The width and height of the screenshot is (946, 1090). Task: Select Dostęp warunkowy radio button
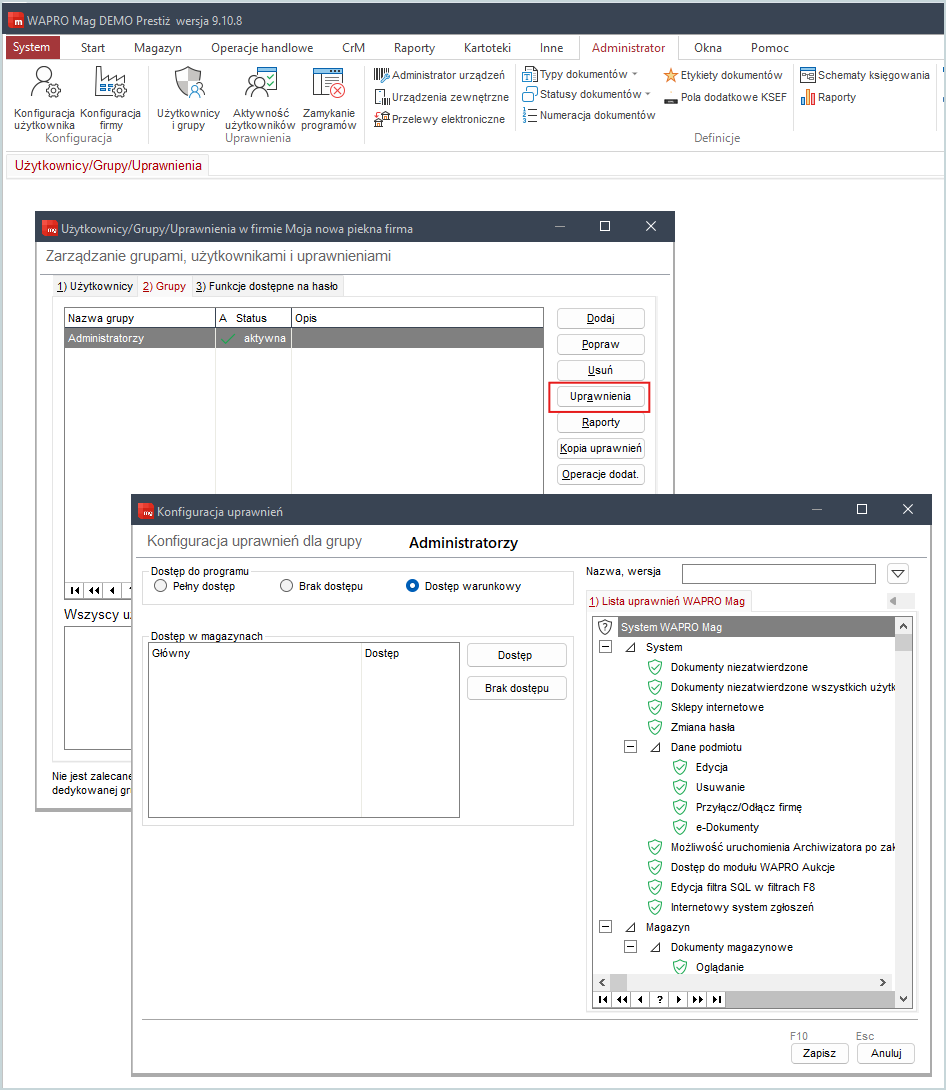click(x=412, y=586)
